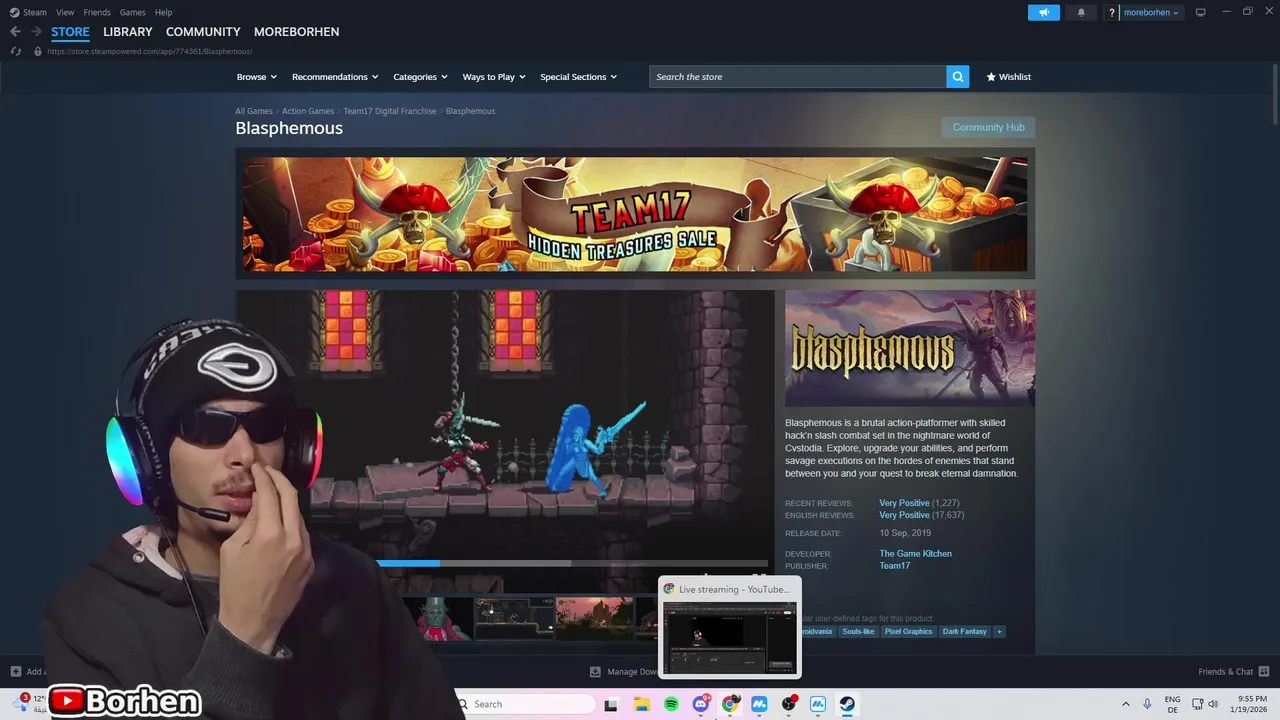Viewport: 1280px width, 720px height.
Task: Click the Steam taskbar icon
Action: [x=846, y=704]
